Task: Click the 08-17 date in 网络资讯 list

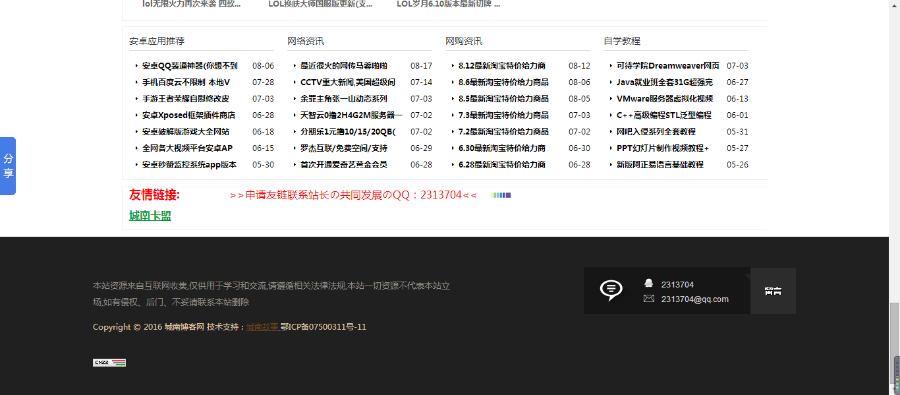Action: click(421, 66)
